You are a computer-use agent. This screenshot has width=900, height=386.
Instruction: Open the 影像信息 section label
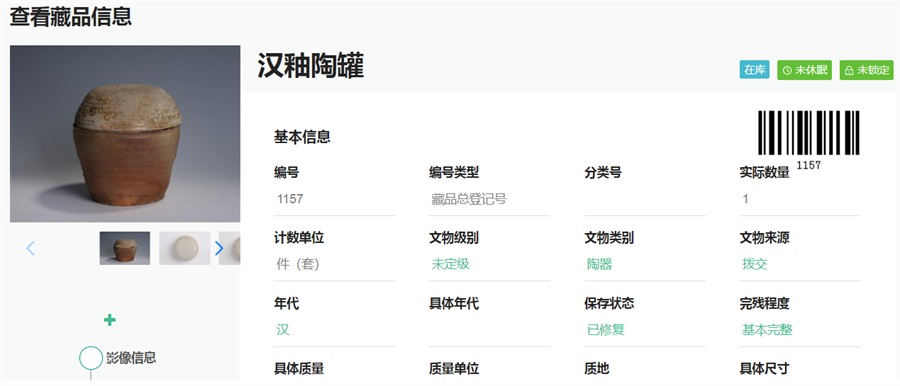[x=131, y=358]
